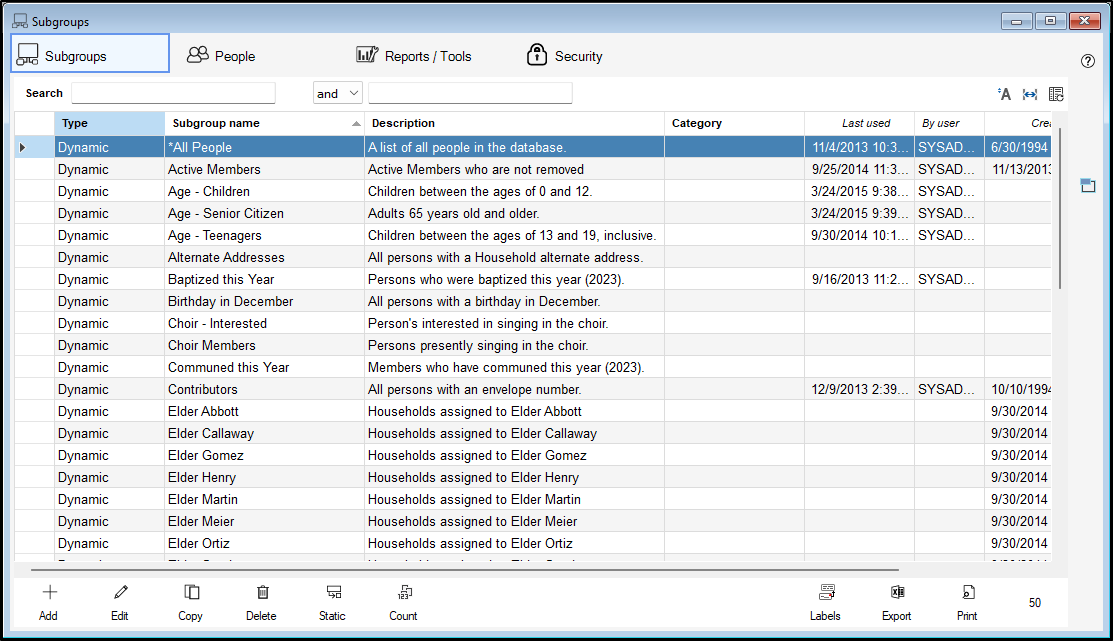Click the Delete trash can icon

(262, 593)
